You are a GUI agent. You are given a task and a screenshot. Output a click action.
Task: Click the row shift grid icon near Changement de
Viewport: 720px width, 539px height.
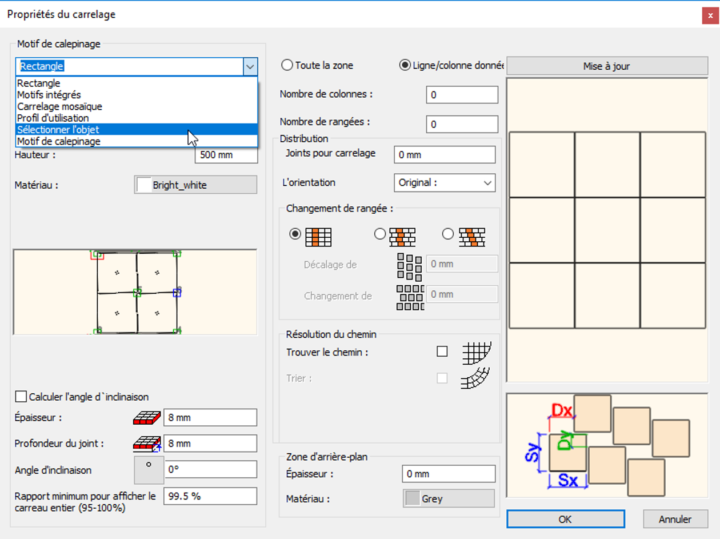[410, 297]
